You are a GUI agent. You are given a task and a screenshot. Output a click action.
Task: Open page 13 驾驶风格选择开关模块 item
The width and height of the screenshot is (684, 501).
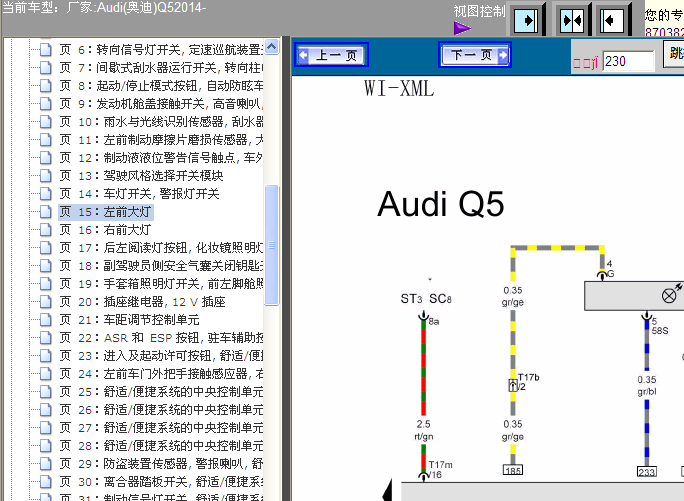coord(141,176)
